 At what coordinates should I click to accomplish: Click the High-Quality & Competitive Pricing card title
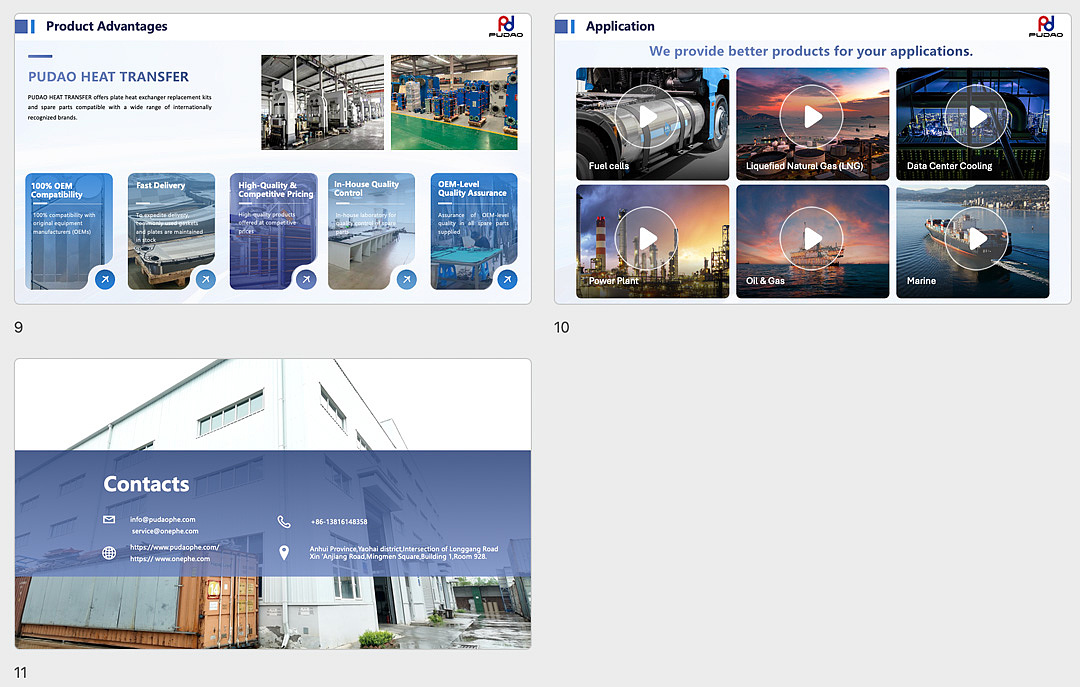pos(276,189)
